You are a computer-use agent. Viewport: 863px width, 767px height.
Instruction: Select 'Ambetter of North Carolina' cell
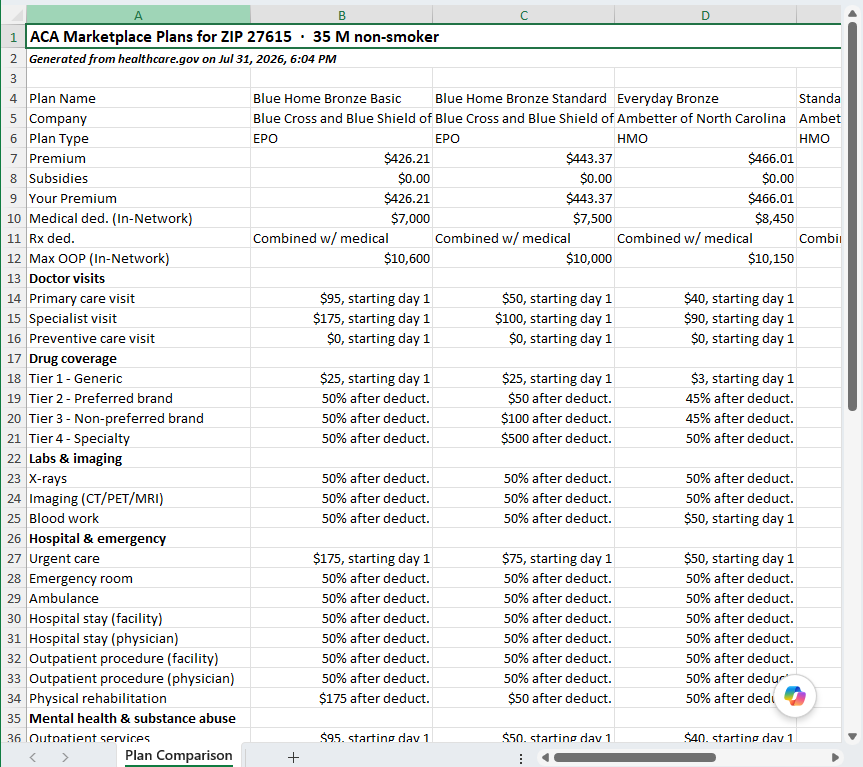pyautogui.click(x=706, y=118)
